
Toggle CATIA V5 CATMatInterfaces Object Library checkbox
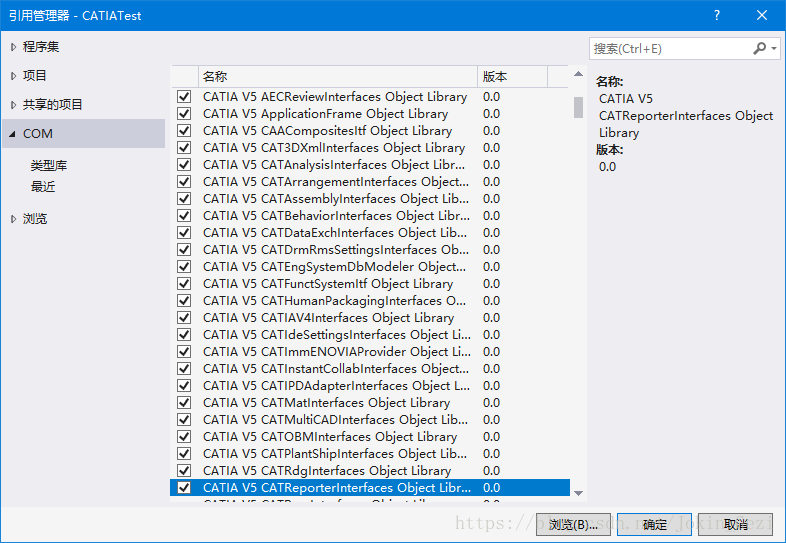coord(184,403)
